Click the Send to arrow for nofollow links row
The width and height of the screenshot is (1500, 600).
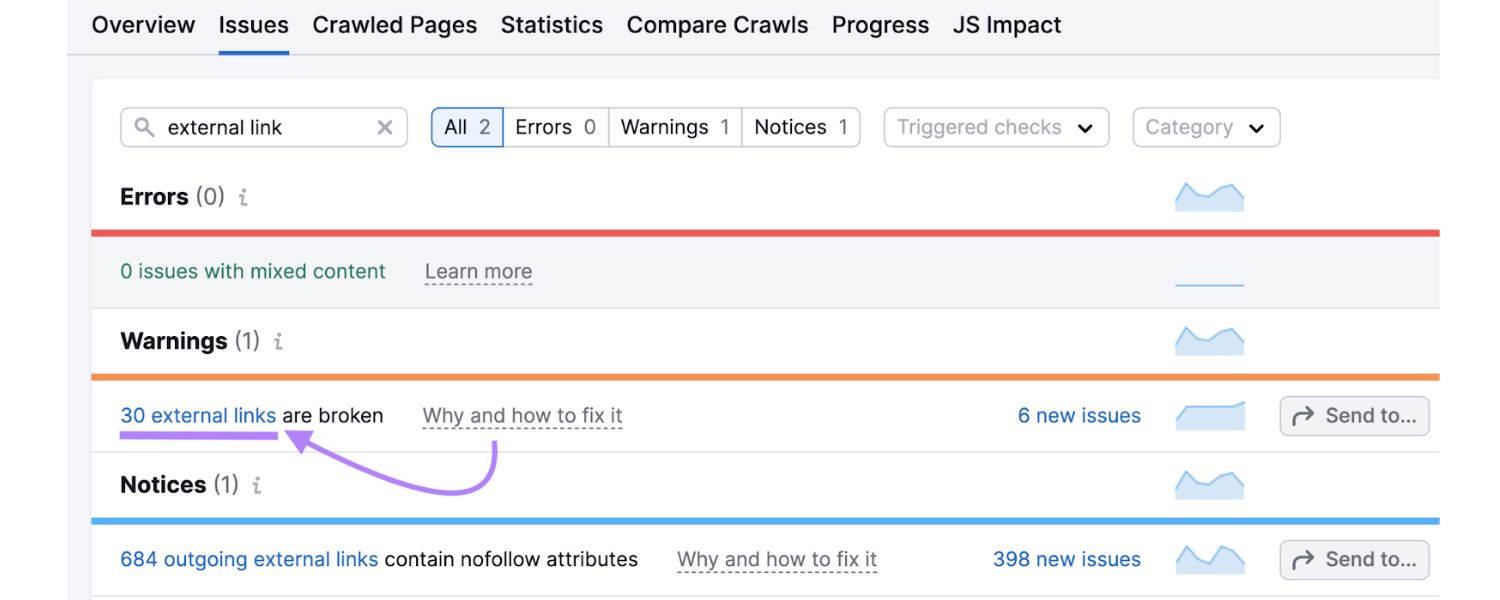[1353, 559]
